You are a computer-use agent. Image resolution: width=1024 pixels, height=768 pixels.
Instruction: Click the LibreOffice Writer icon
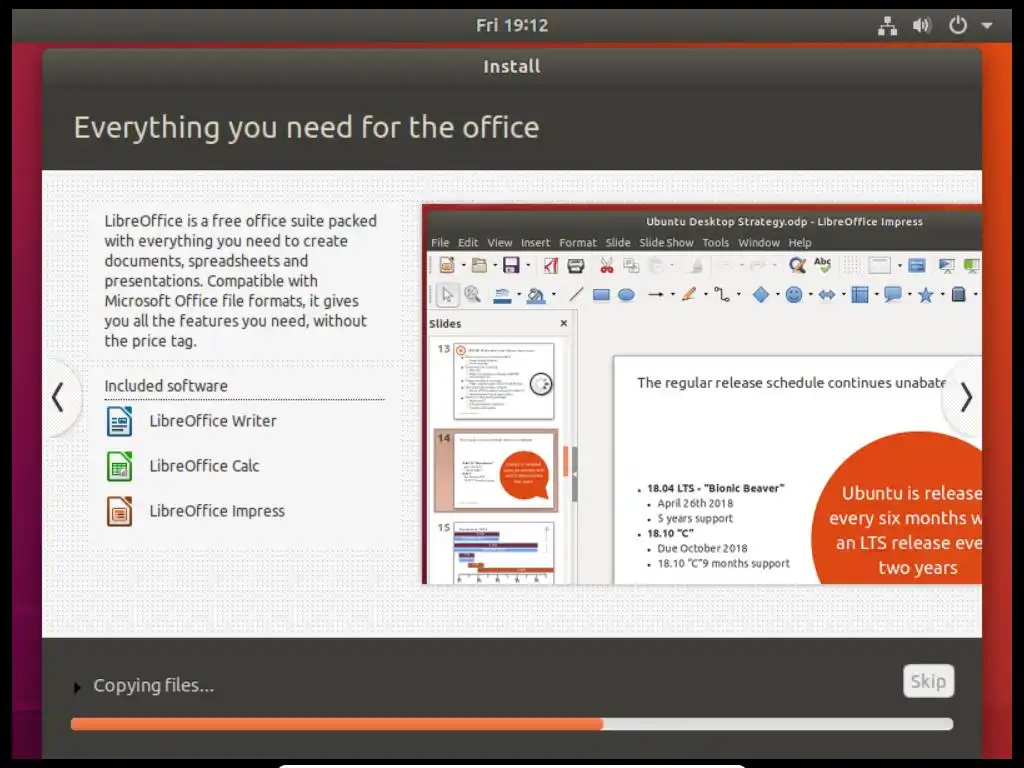[120, 421]
